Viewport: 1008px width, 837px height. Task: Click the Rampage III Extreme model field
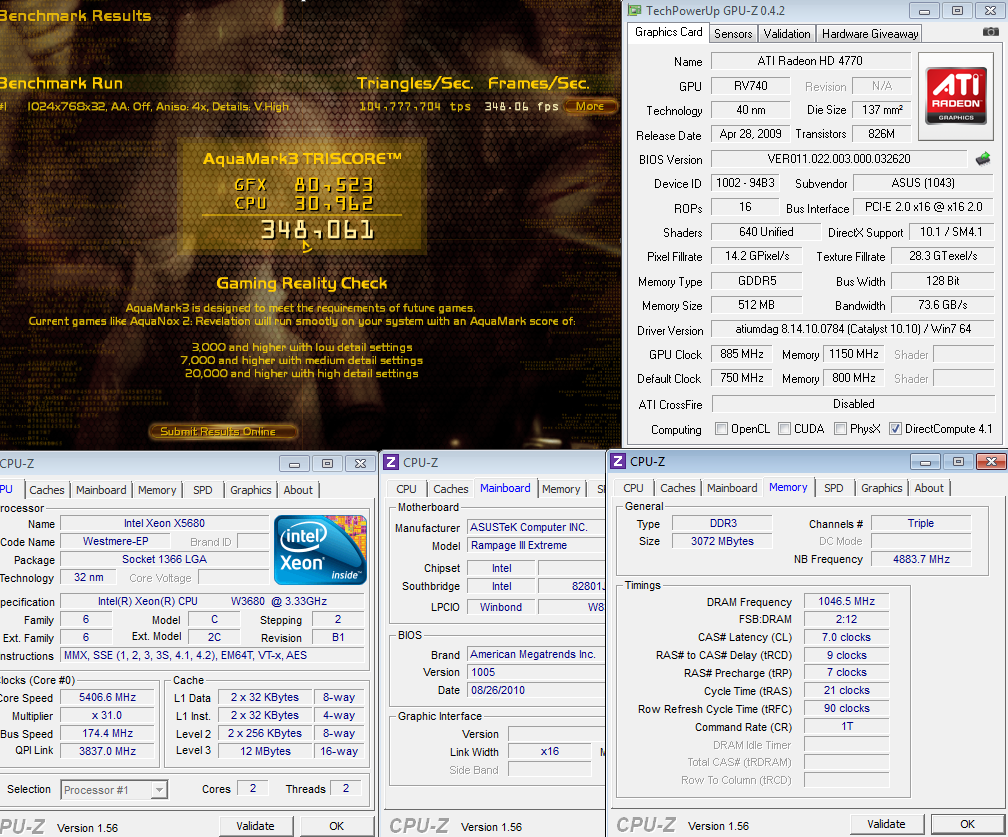tap(536, 545)
